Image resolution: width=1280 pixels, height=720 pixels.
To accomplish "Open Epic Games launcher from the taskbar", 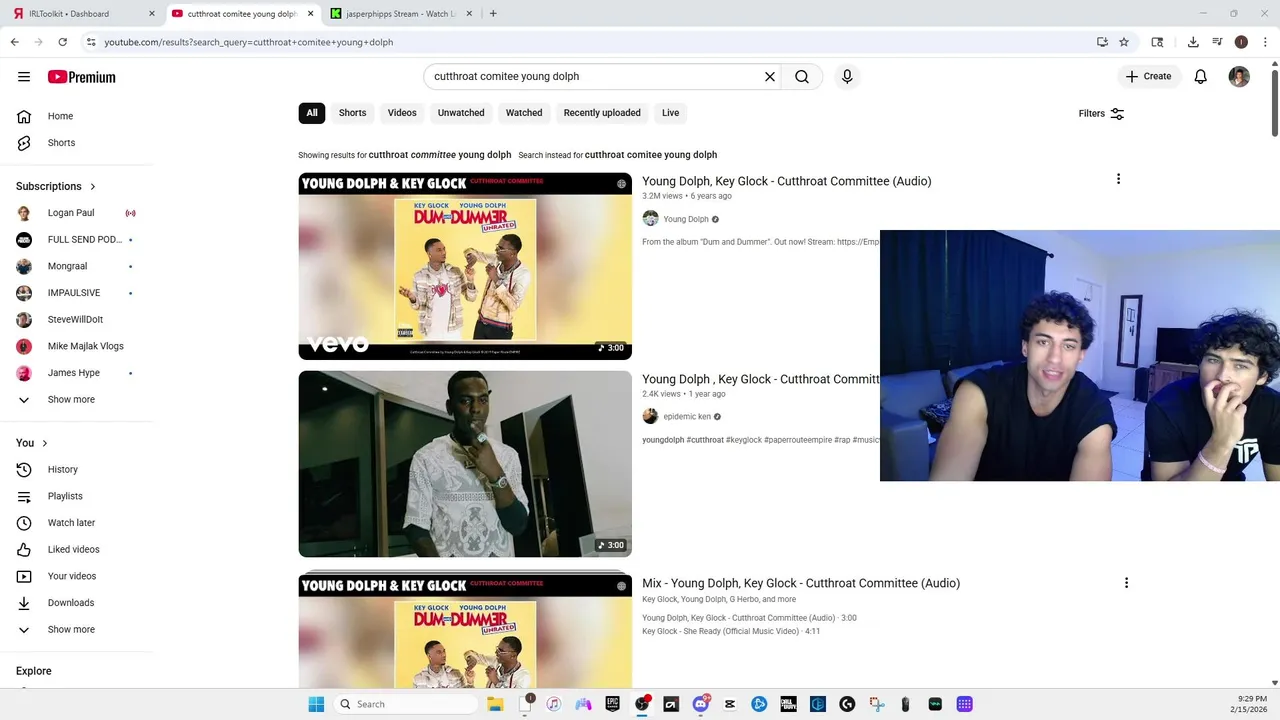I will point(613,704).
